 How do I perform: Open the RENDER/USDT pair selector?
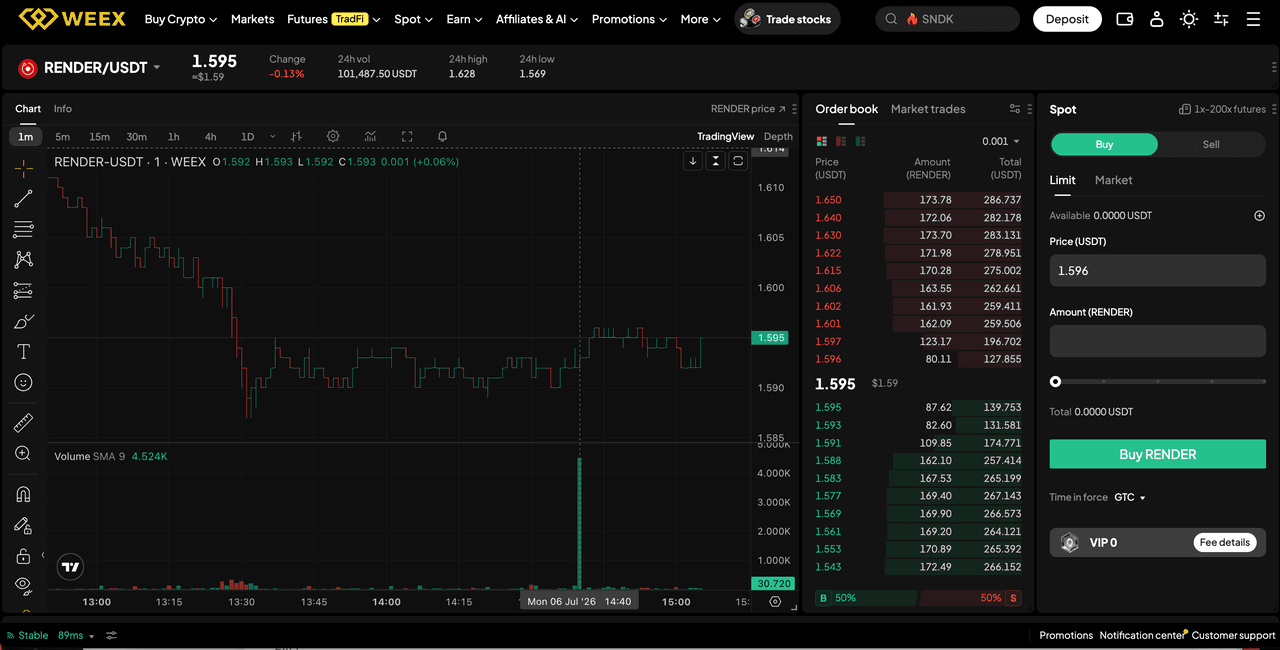90,67
